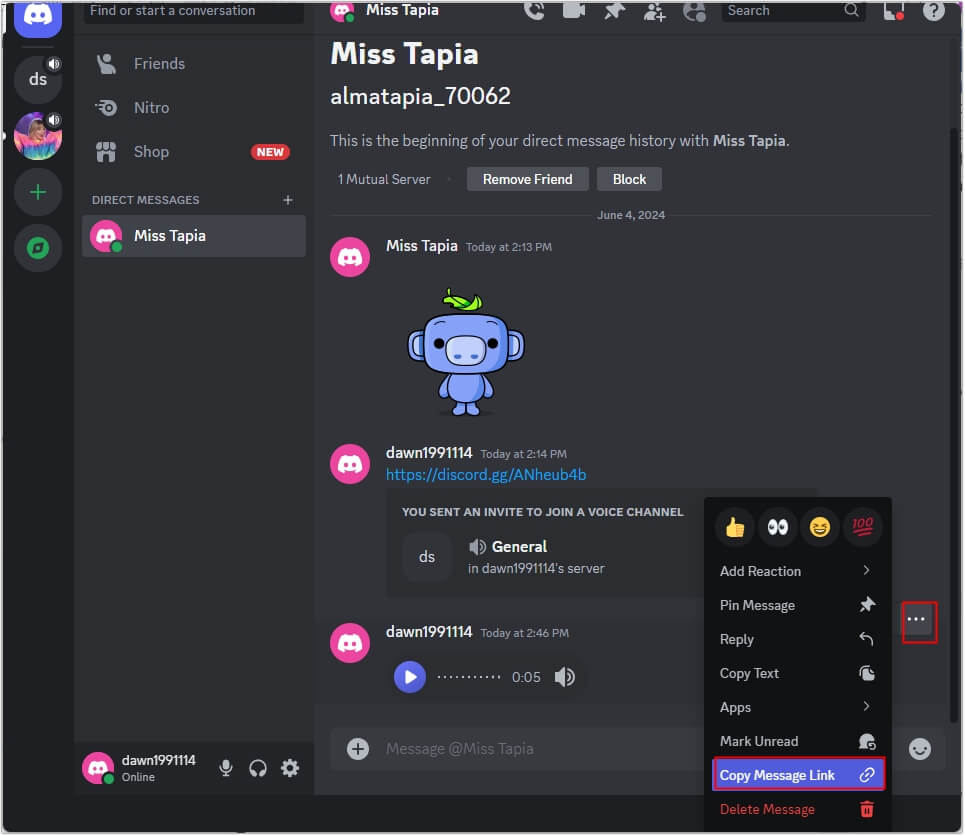Toggle your microphone mute
The height and width of the screenshot is (836, 965).
tap(226, 768)
